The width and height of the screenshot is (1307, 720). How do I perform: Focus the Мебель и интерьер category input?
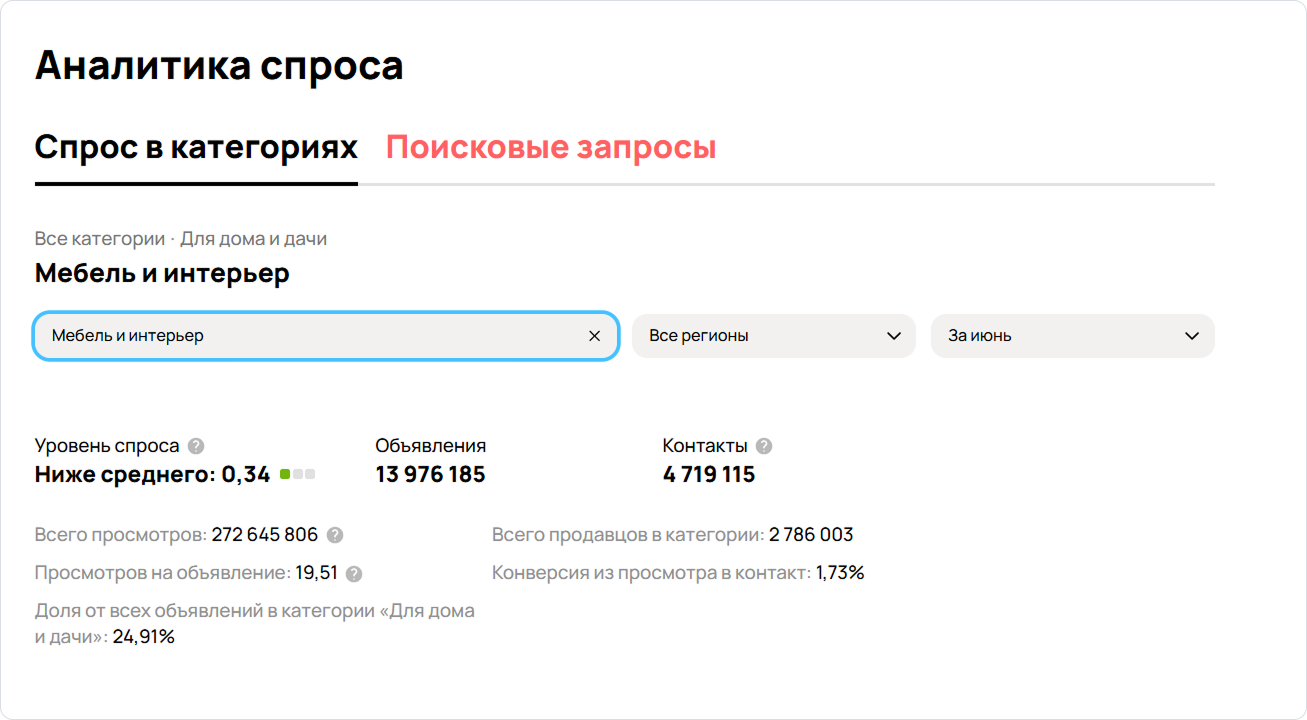coord(300,336)
